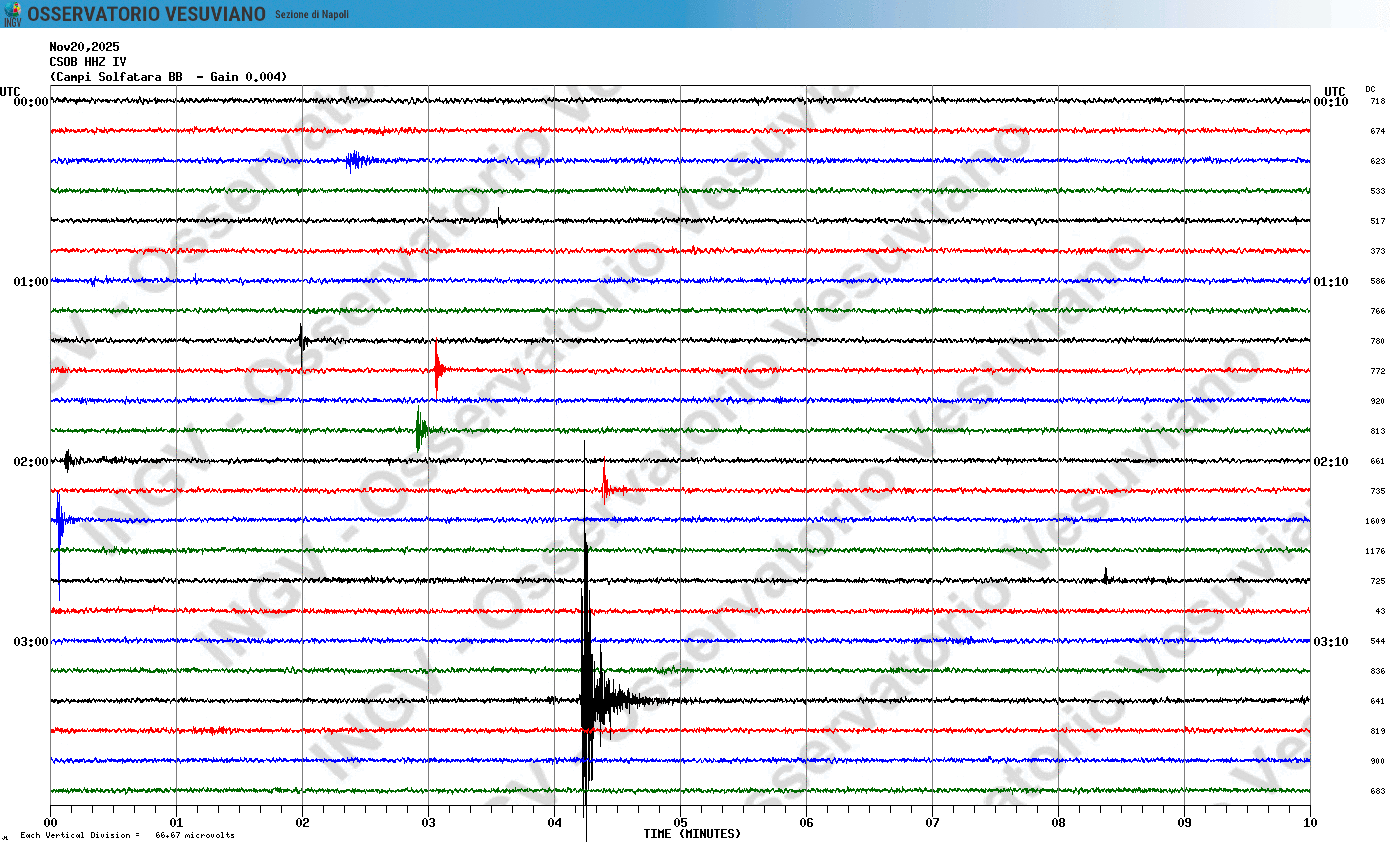Screen dimensions: 1390x849
Task: Click the 05 tick label on time axis
Action: click(680, 823)
